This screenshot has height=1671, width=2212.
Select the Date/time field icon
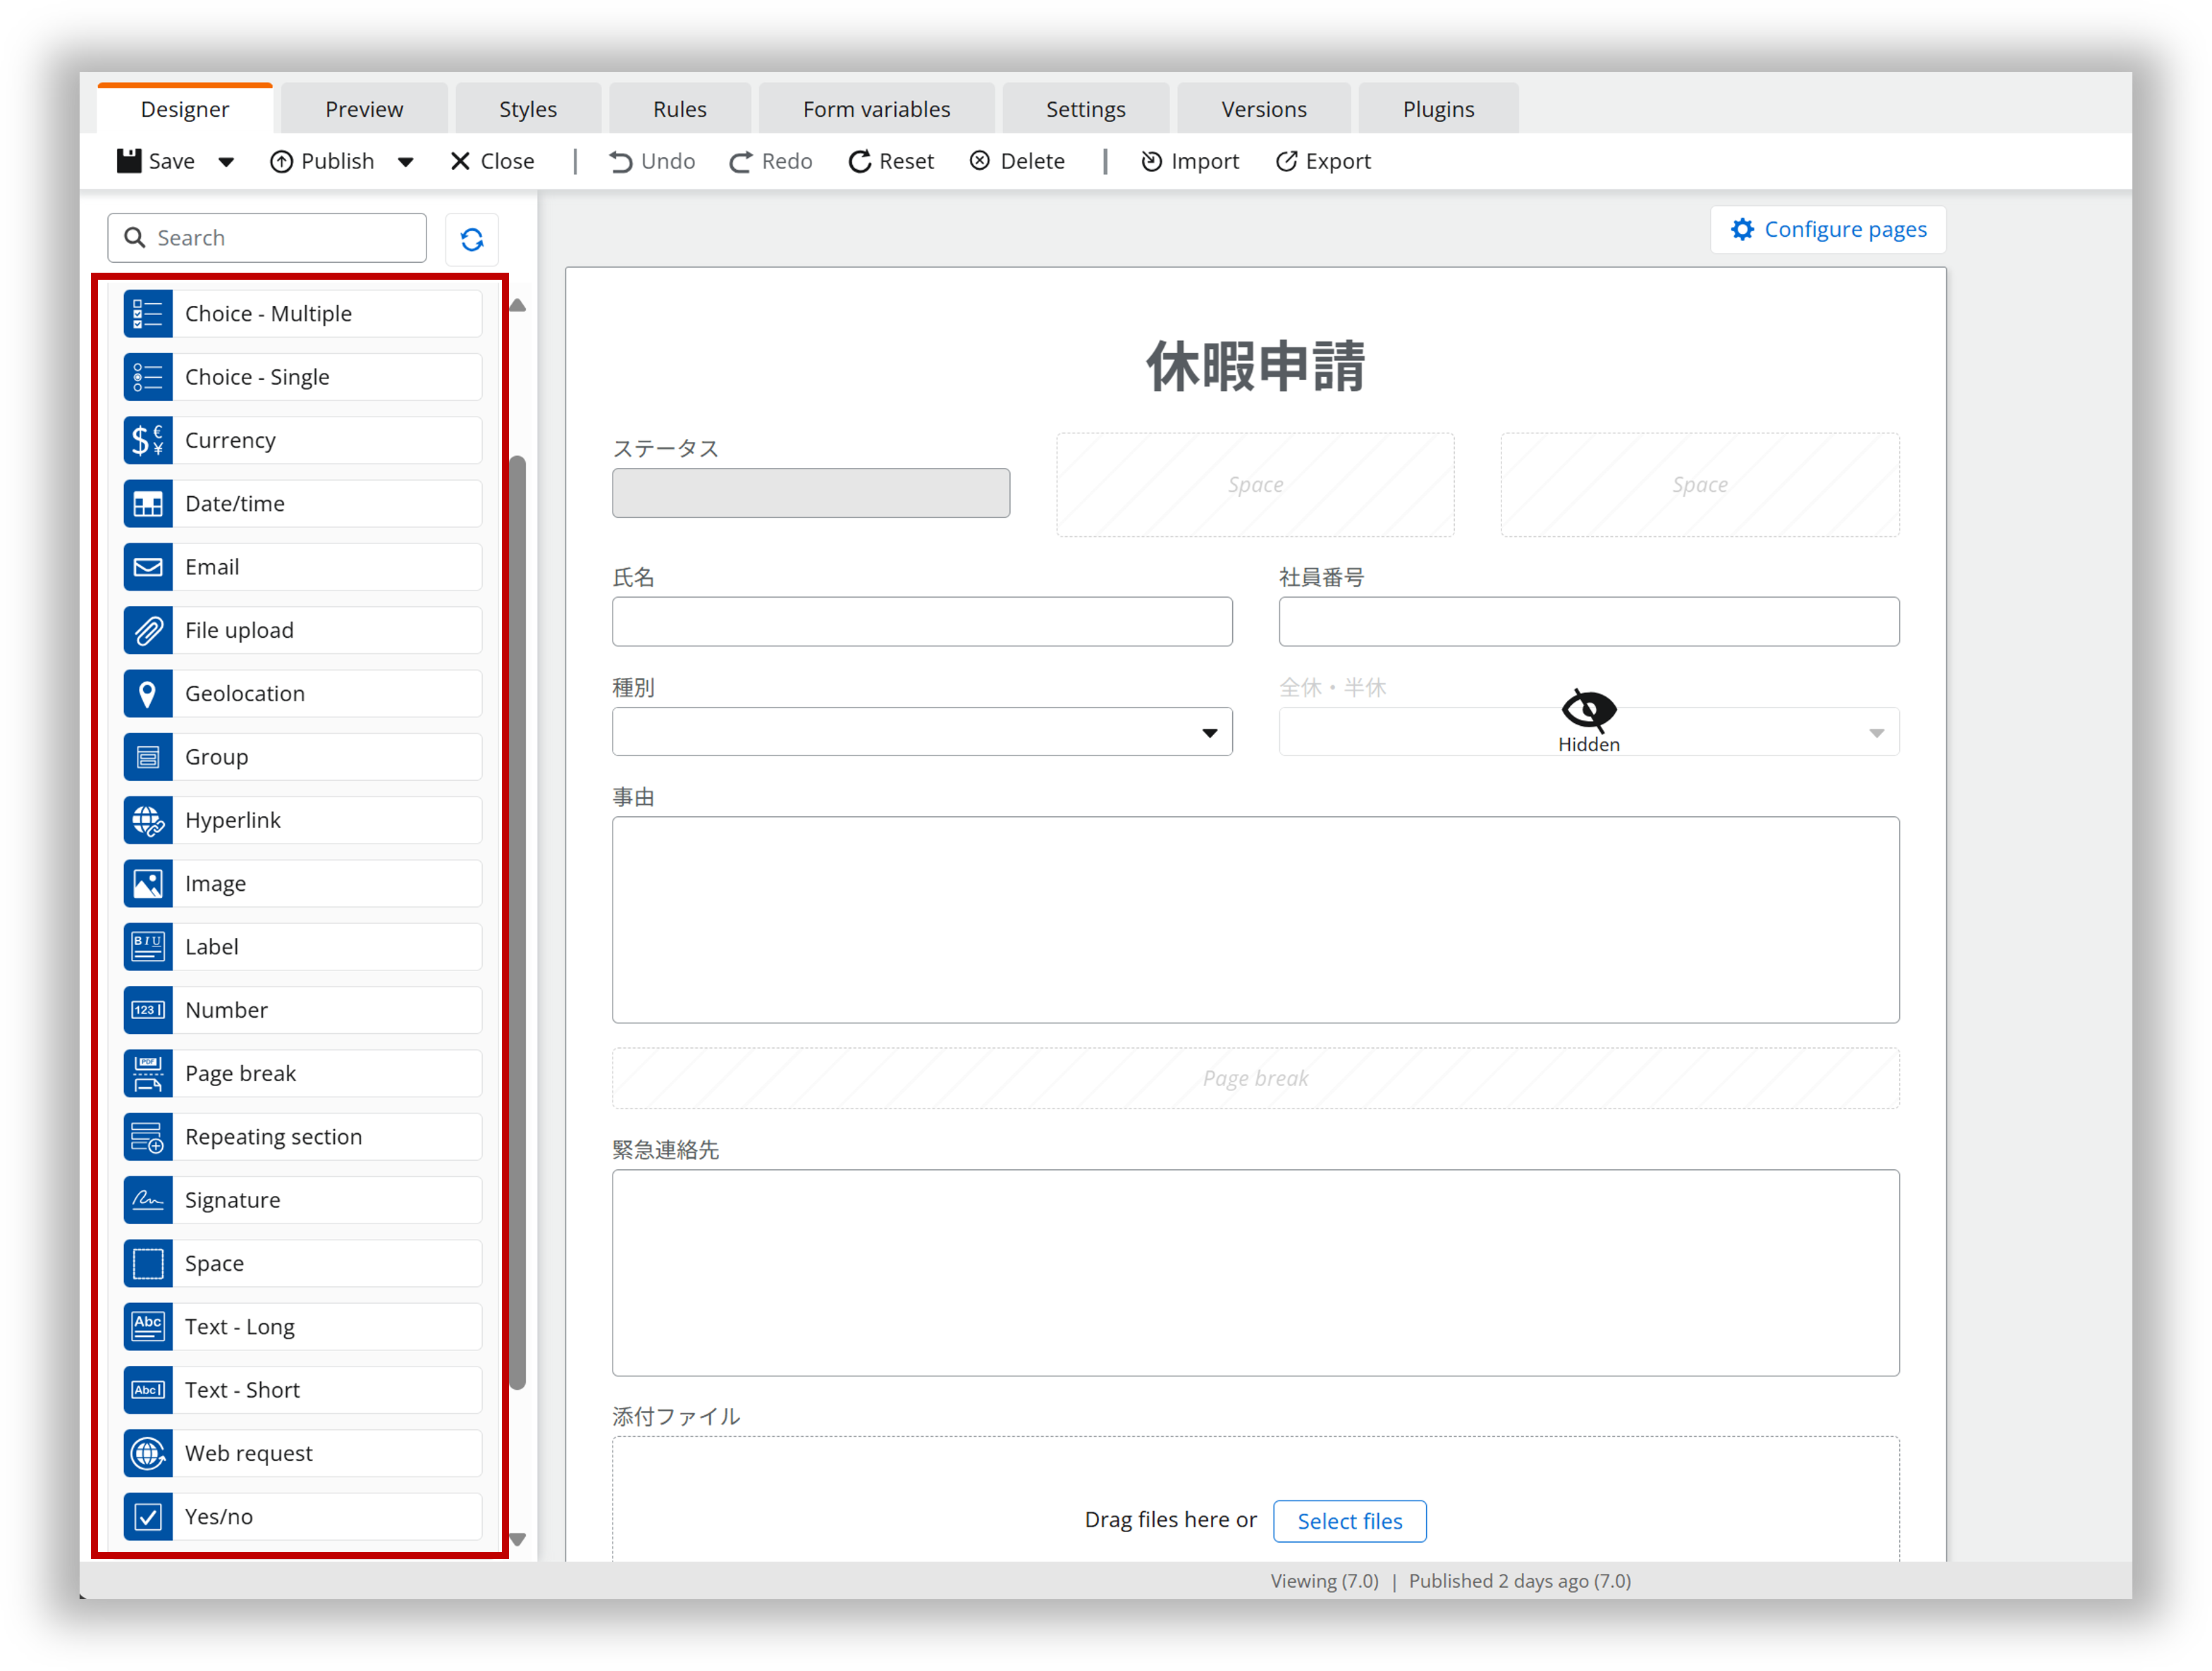point(148,503)
